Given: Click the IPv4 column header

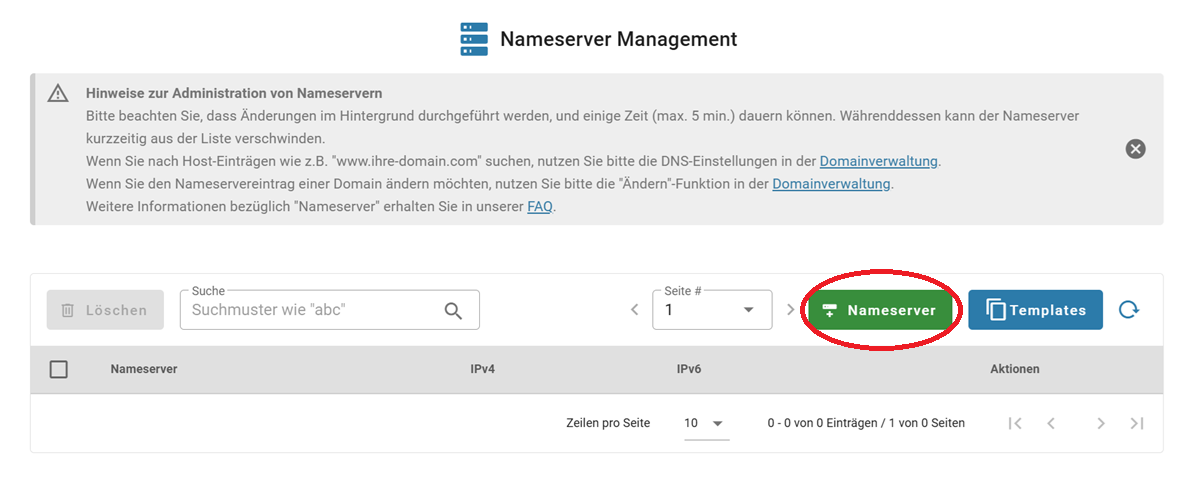Looking at the screenshot, I should tap(483, 369).
